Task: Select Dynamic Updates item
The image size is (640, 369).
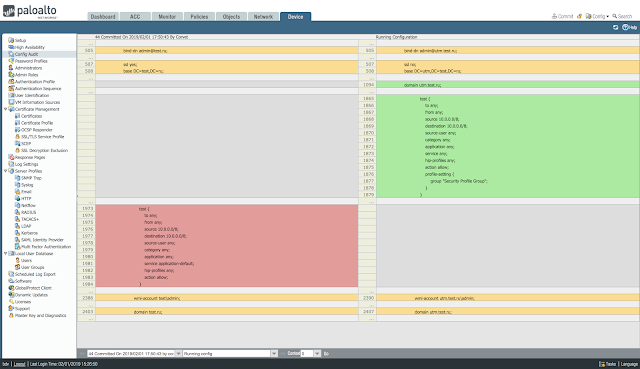Action: click(31, 295)
